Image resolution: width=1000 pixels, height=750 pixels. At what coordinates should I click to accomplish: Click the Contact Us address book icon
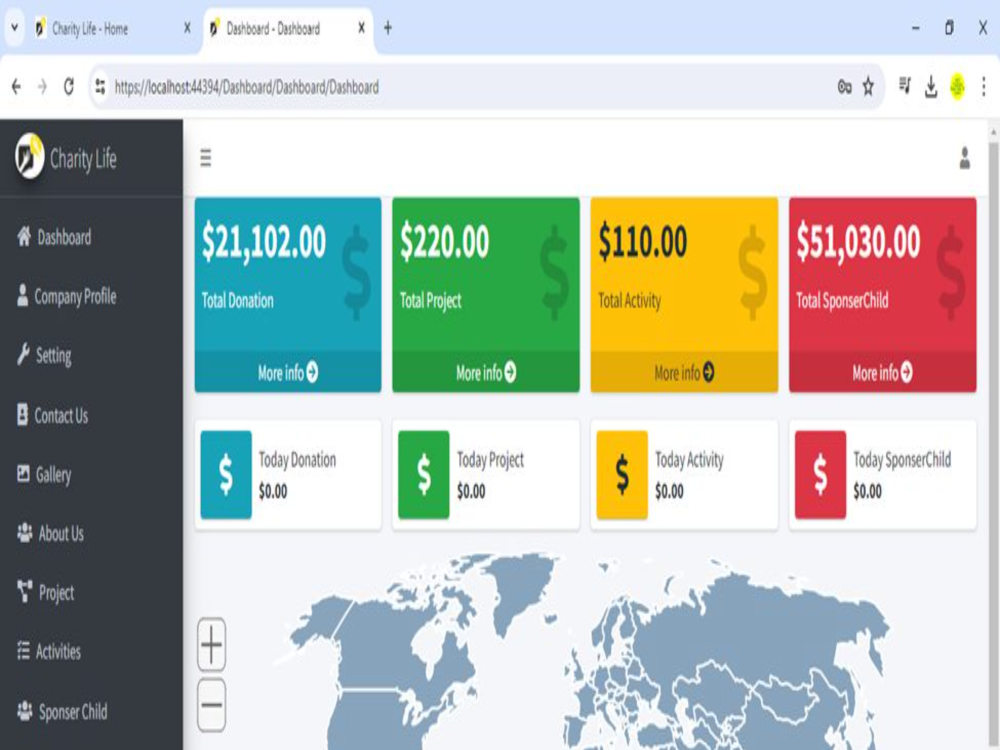22,415
